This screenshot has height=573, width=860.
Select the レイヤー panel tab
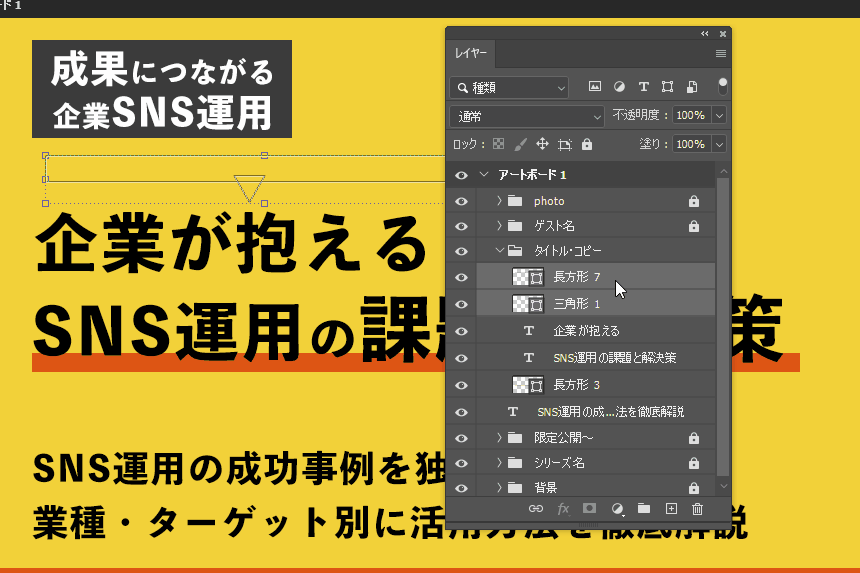tap(471, 53)
